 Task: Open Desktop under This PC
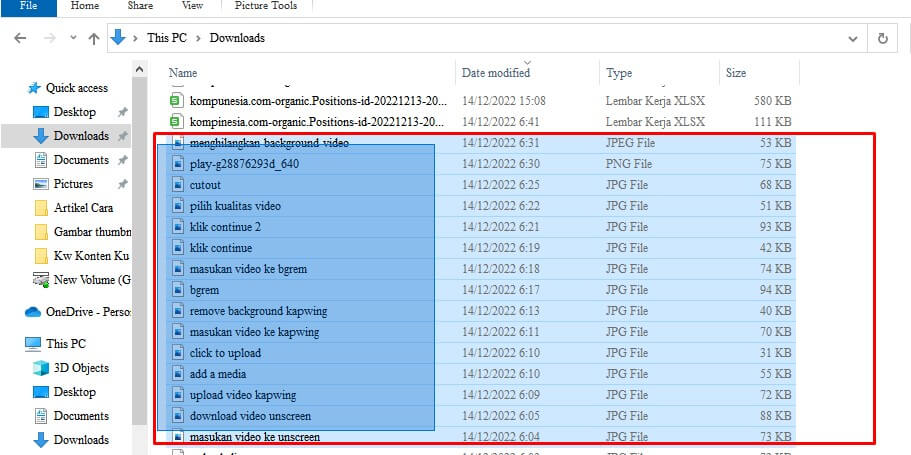pyautogui.click(x=74, y=392)
